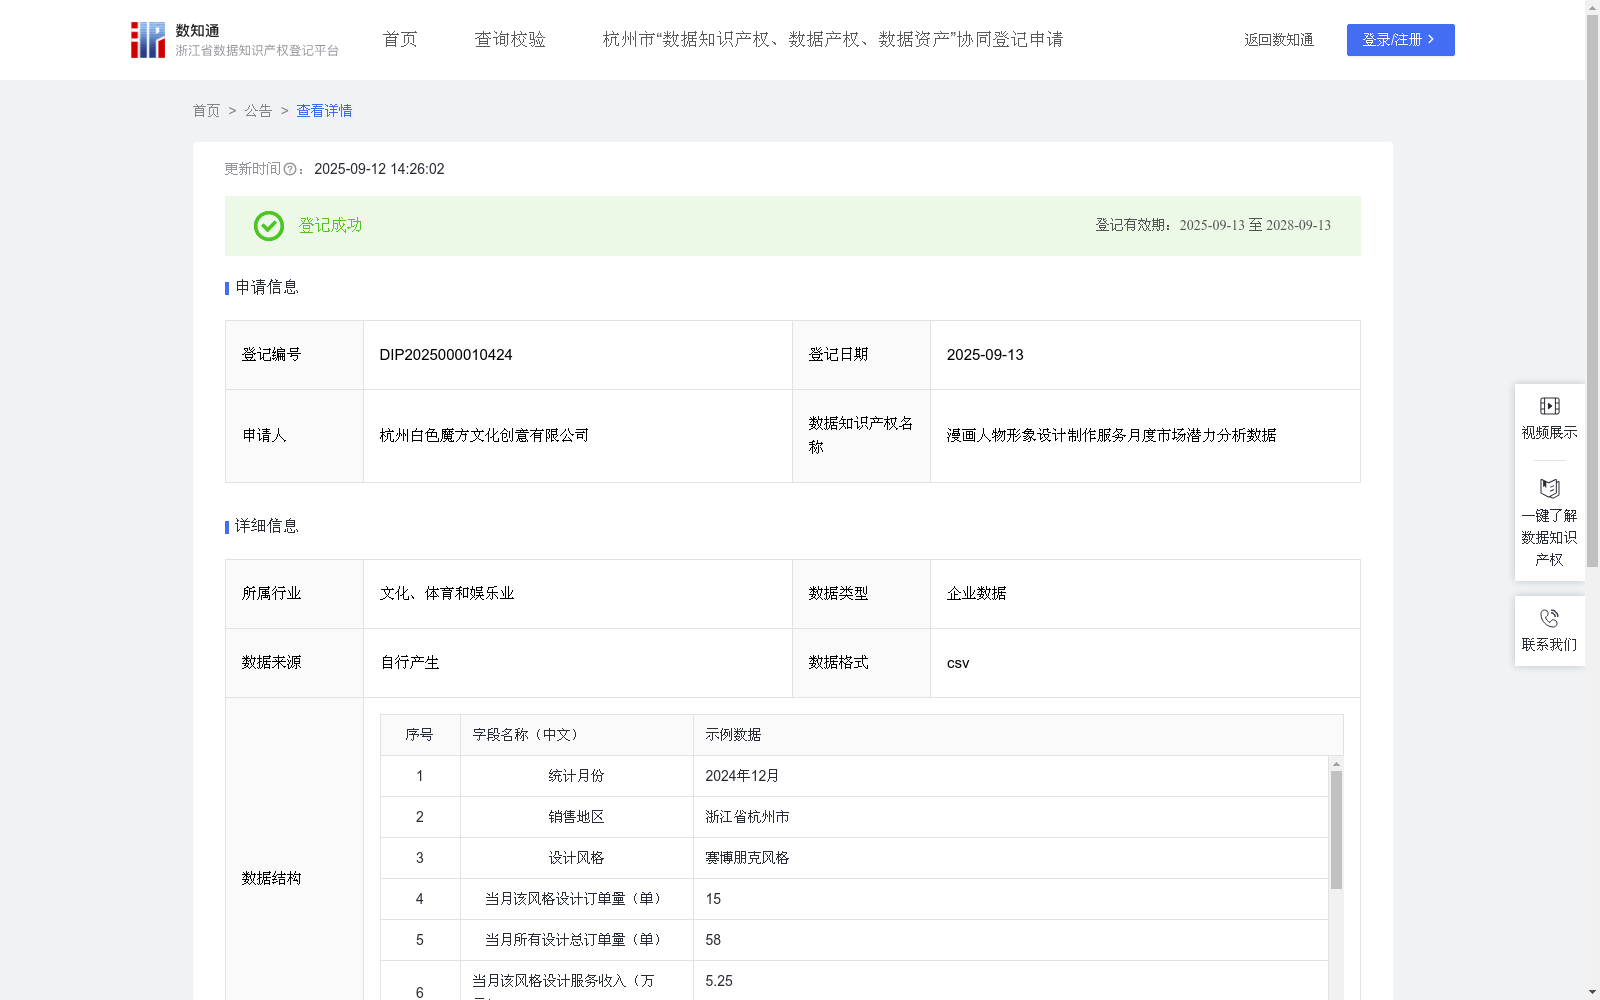Click the data table scroll-up arrow
This screenshot has height=1000, width=1600.
pos(1336,764)
